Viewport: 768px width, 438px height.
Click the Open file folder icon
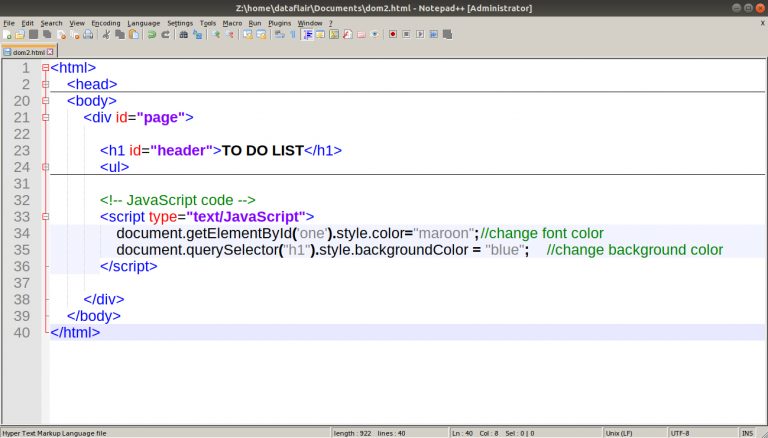coord(20,34)
